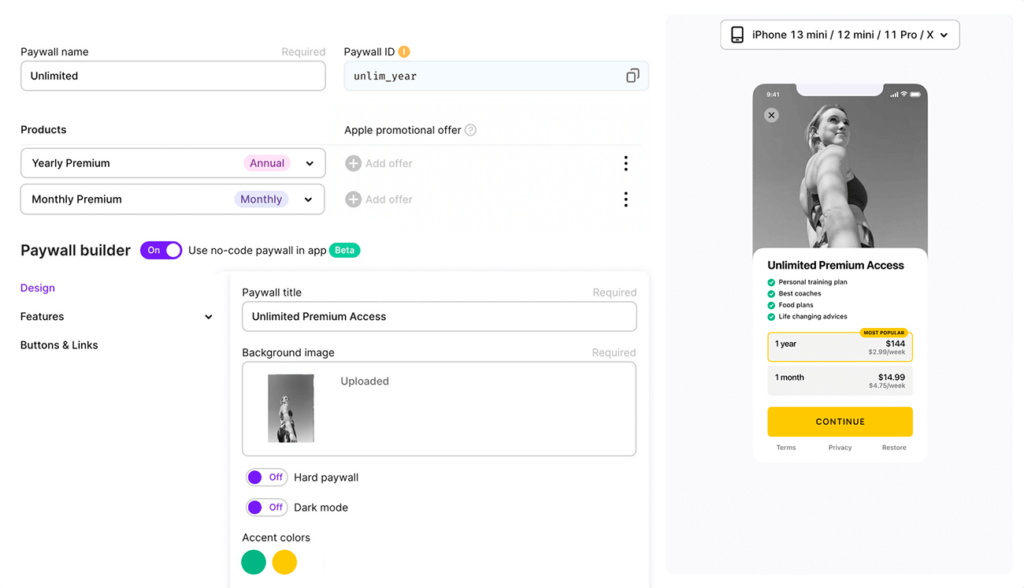1024x588 pixels.
Task: Open the iPhone device preview selector
Action: coord(840,35)
